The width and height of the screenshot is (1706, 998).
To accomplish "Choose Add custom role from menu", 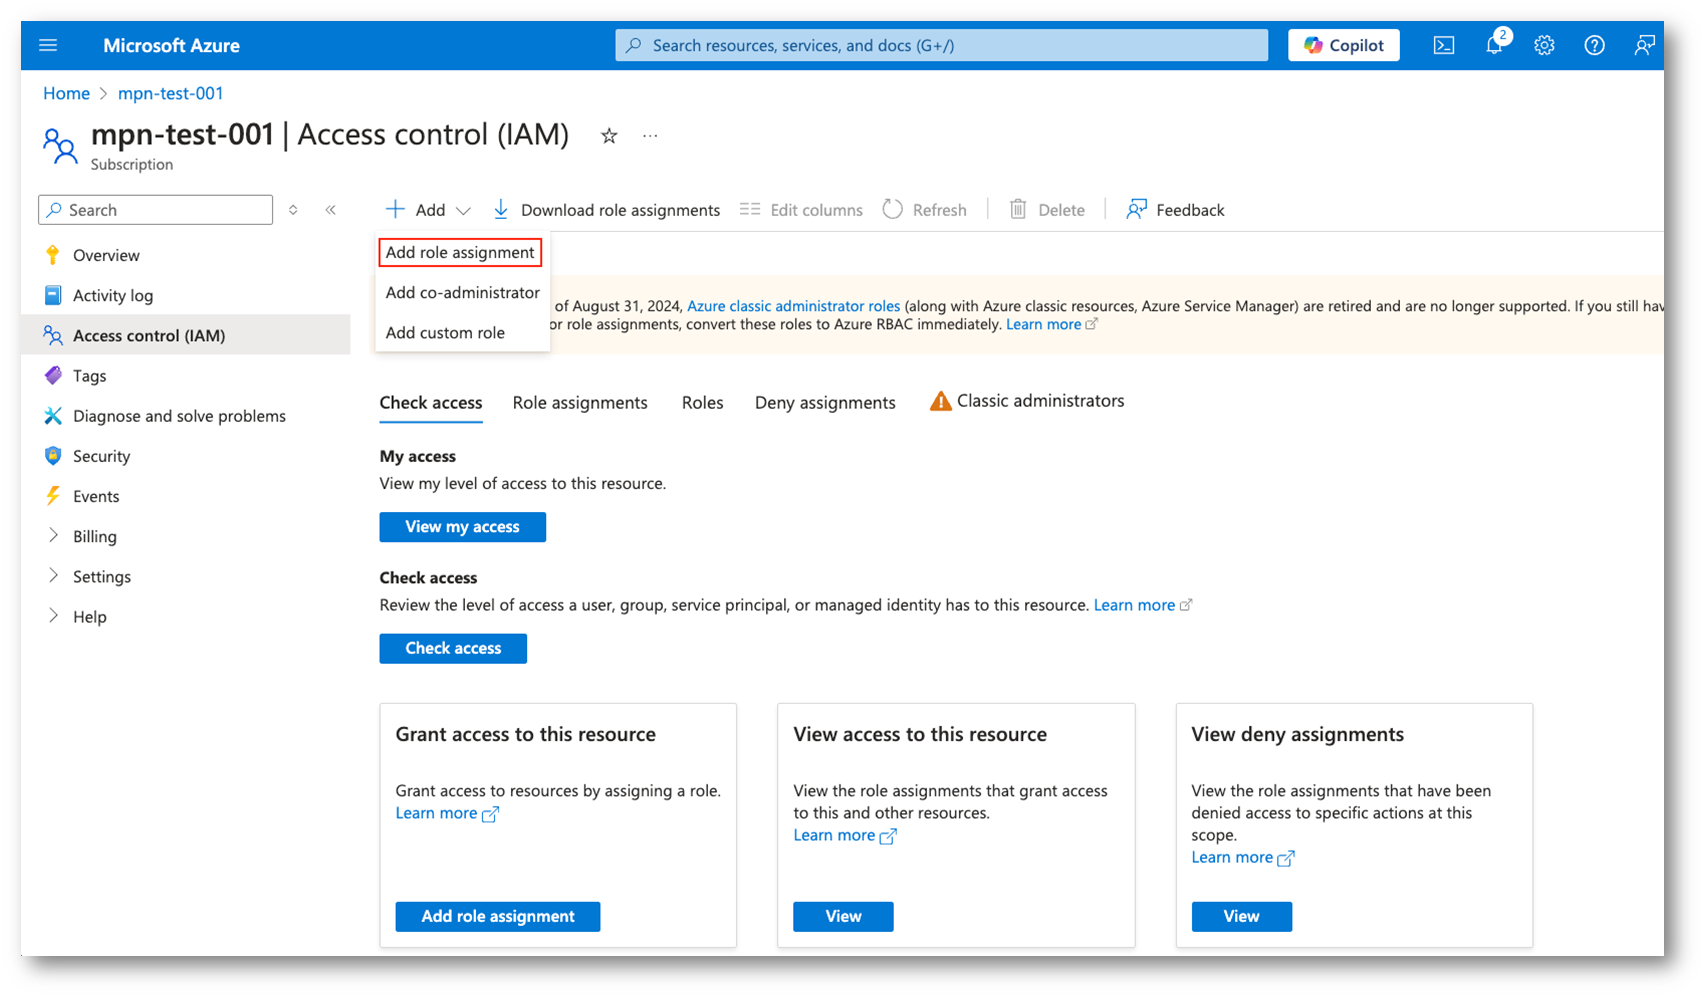I will (x=445, y=332).
